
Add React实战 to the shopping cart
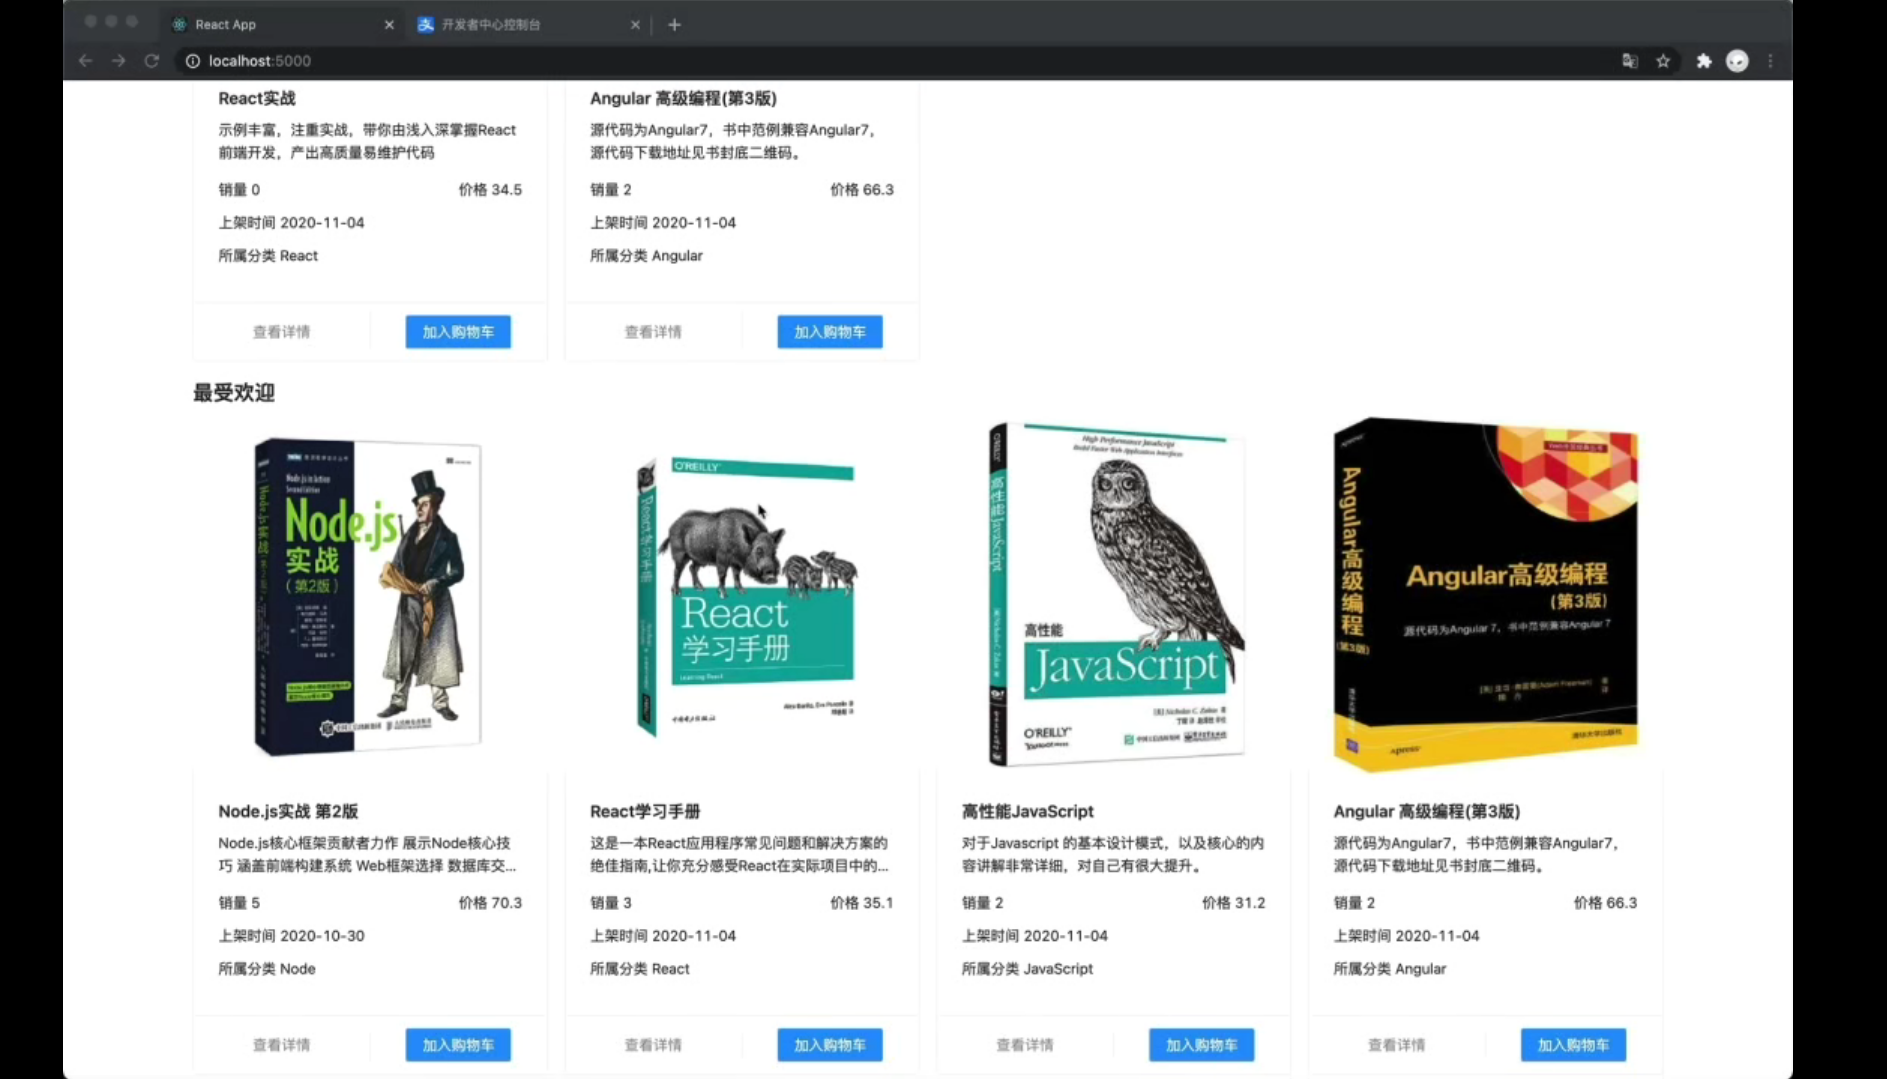[x=458, y=332]
